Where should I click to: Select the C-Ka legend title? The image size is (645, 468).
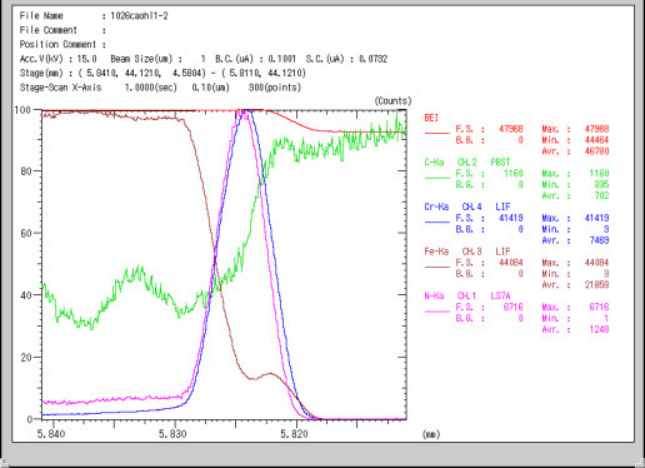pos(434,162)
